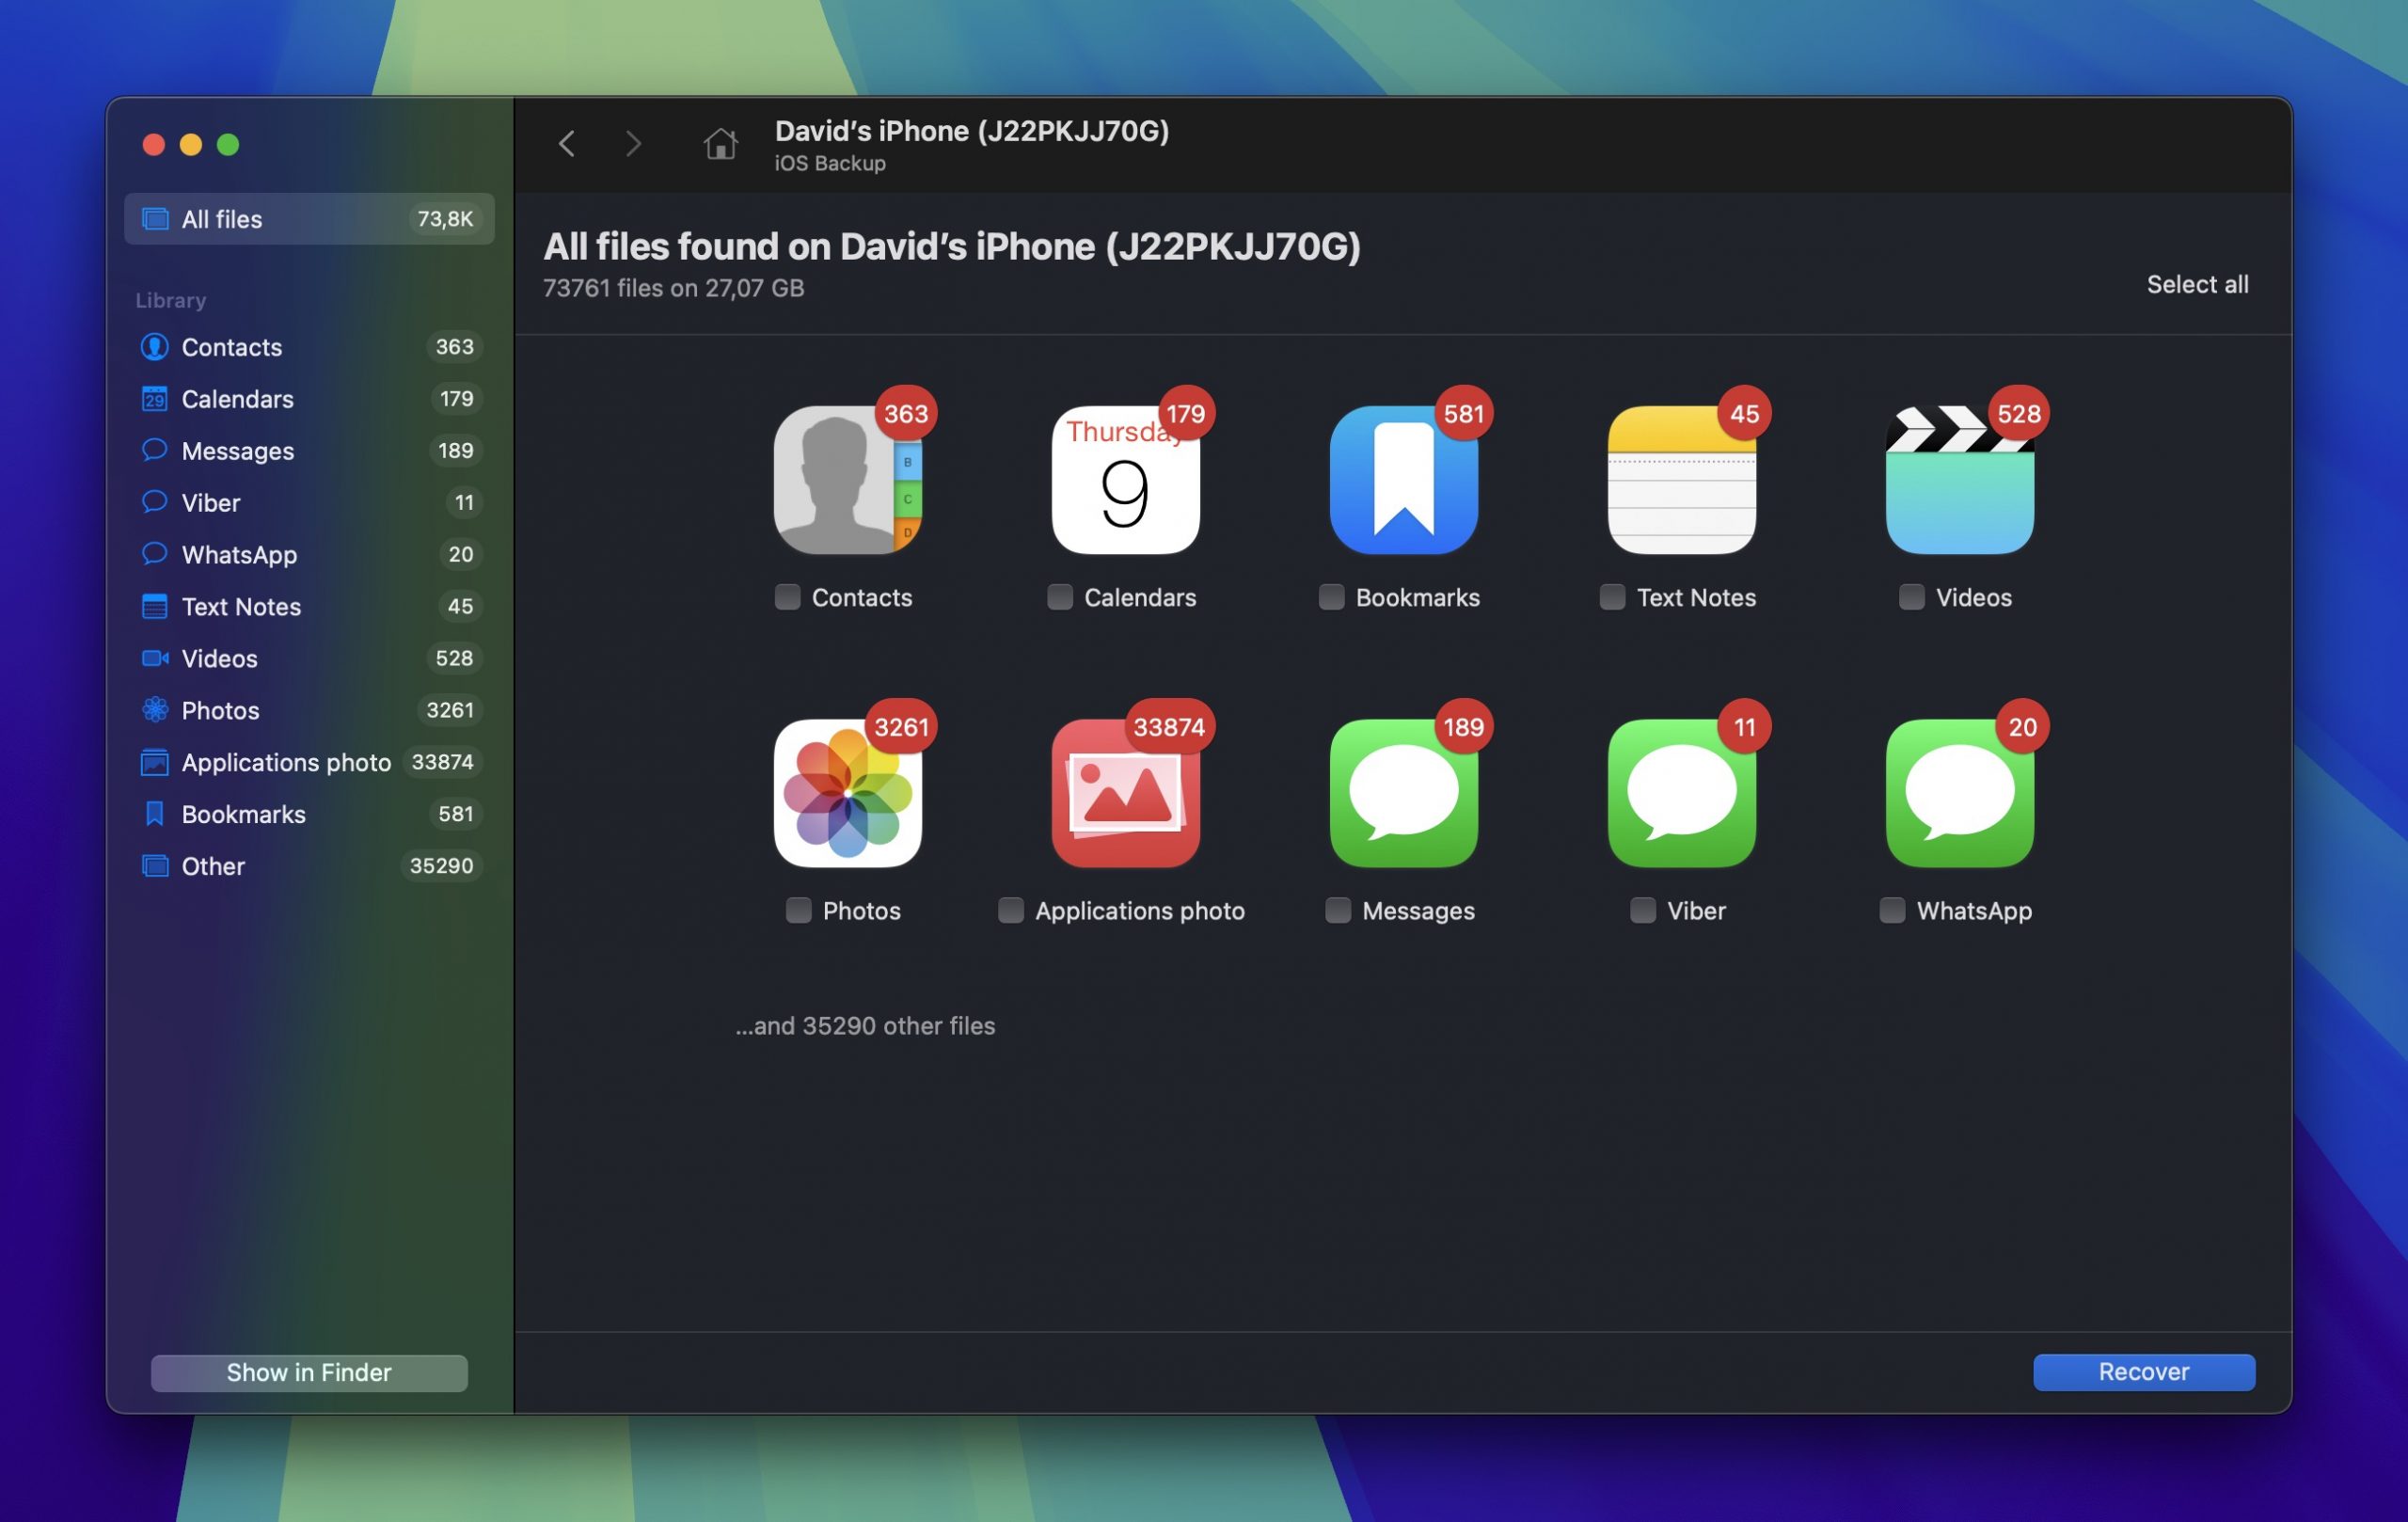Select Photos in the sidebar

coord(309,711)
